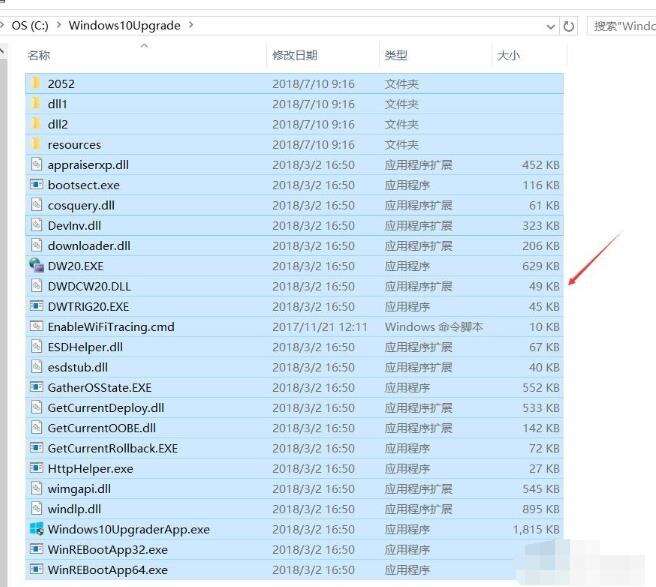656x587 pixels.
Task: Click the 895 KB size value
Action: 541,509
